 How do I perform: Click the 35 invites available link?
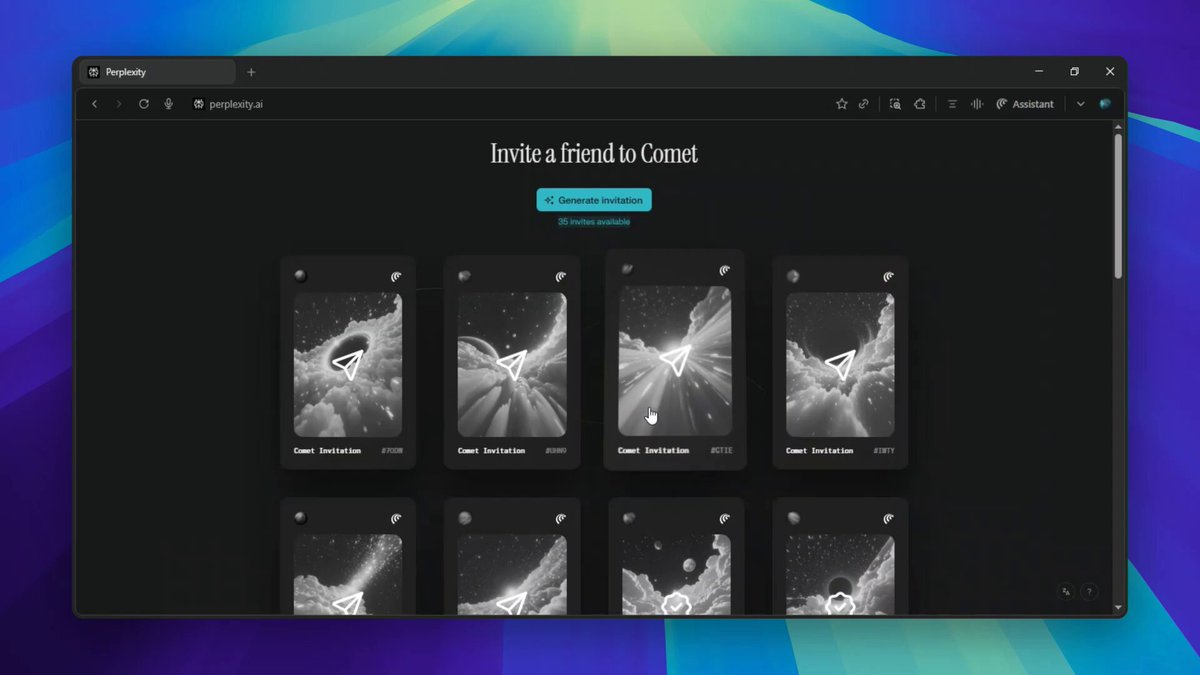pyautogui.click(x=594, y=222)
